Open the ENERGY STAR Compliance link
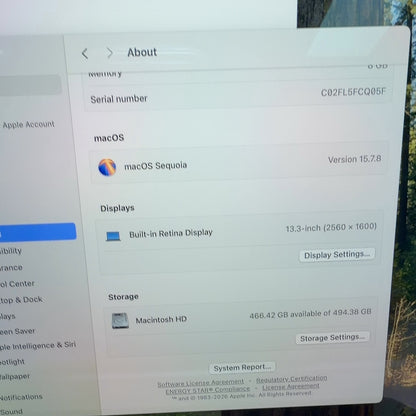This screenshot has height=416, width=416. 208,390
